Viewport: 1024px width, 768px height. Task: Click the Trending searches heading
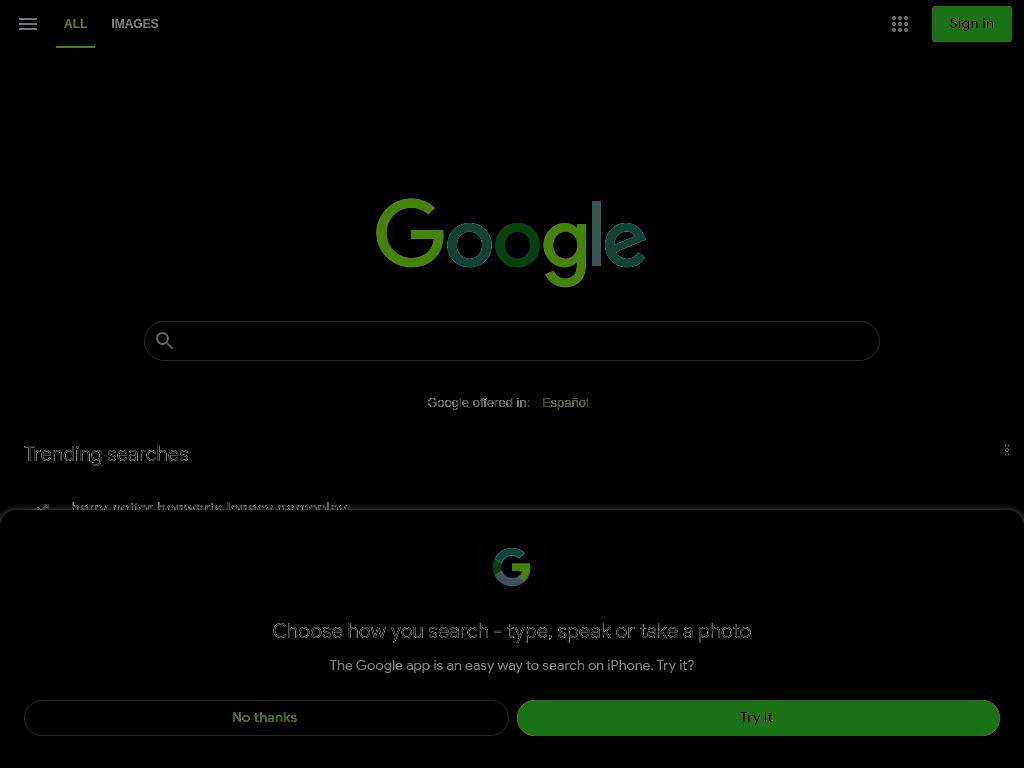(x=106, y=454)
